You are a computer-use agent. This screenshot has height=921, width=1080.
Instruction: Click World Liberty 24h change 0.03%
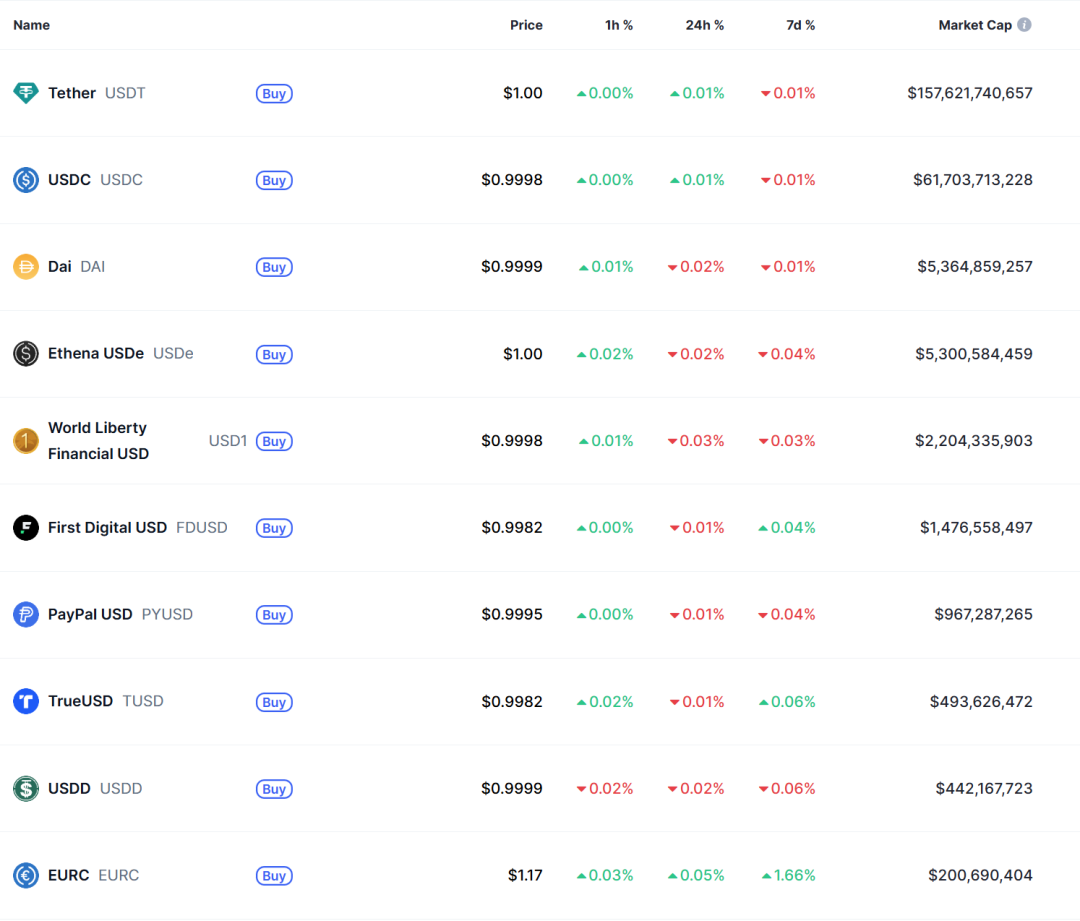(696, 441)
